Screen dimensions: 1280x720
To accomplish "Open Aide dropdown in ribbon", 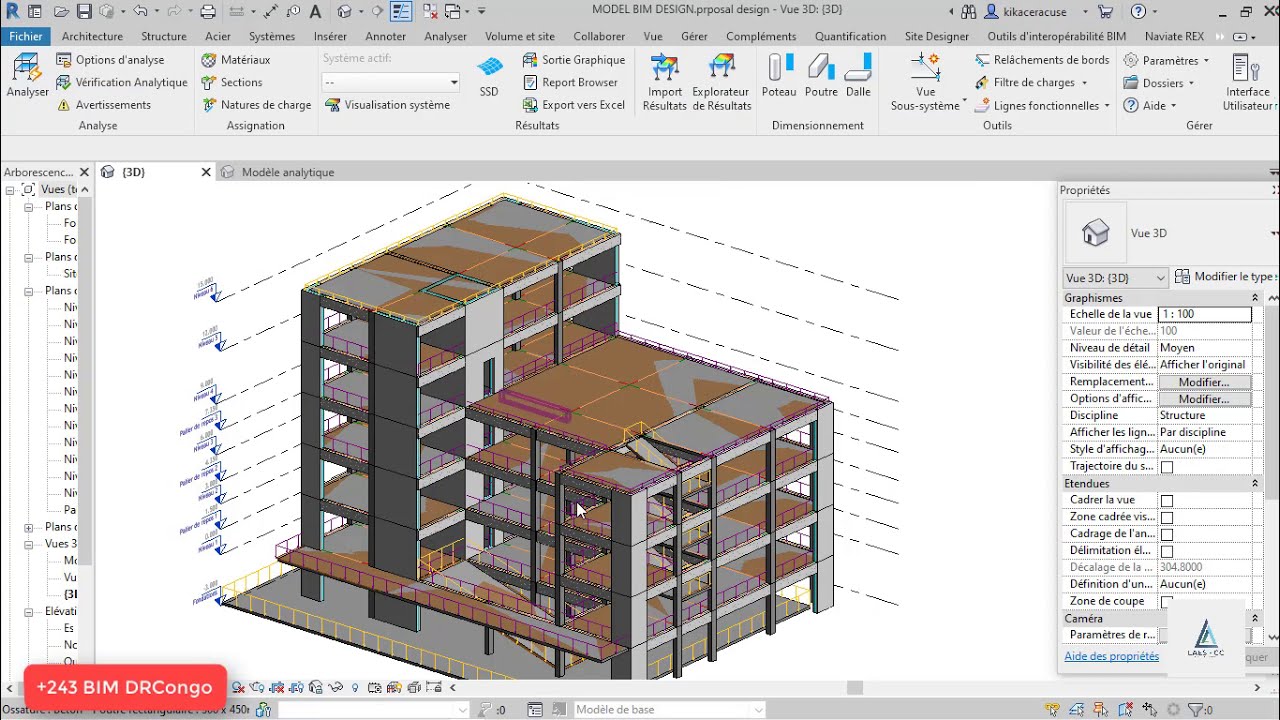I will coord(1150,105).
